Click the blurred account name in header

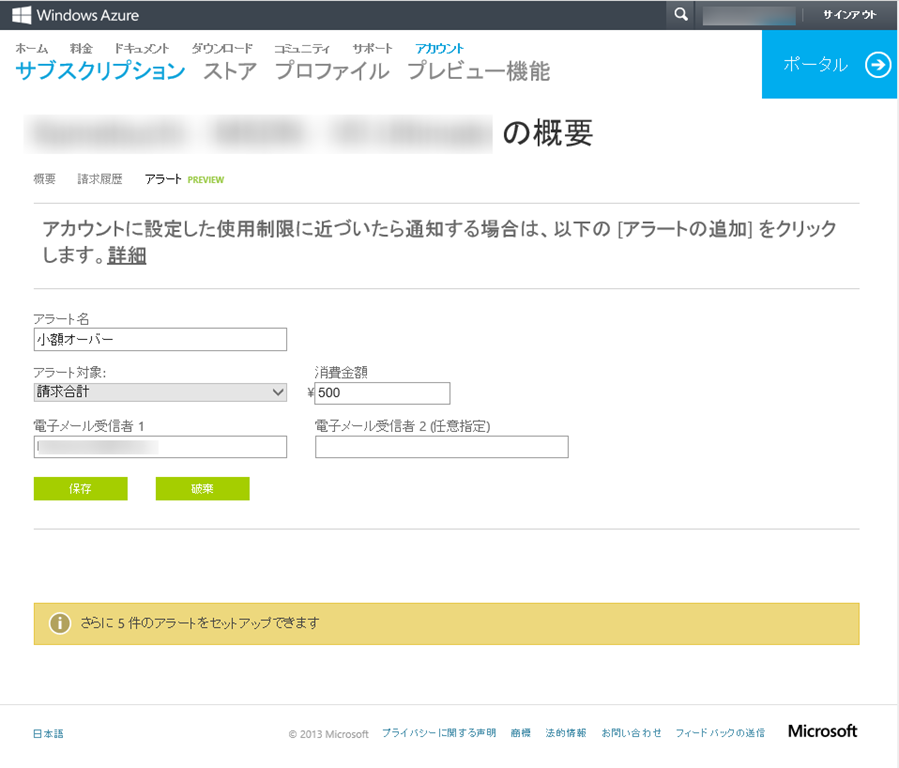[749, 15]
